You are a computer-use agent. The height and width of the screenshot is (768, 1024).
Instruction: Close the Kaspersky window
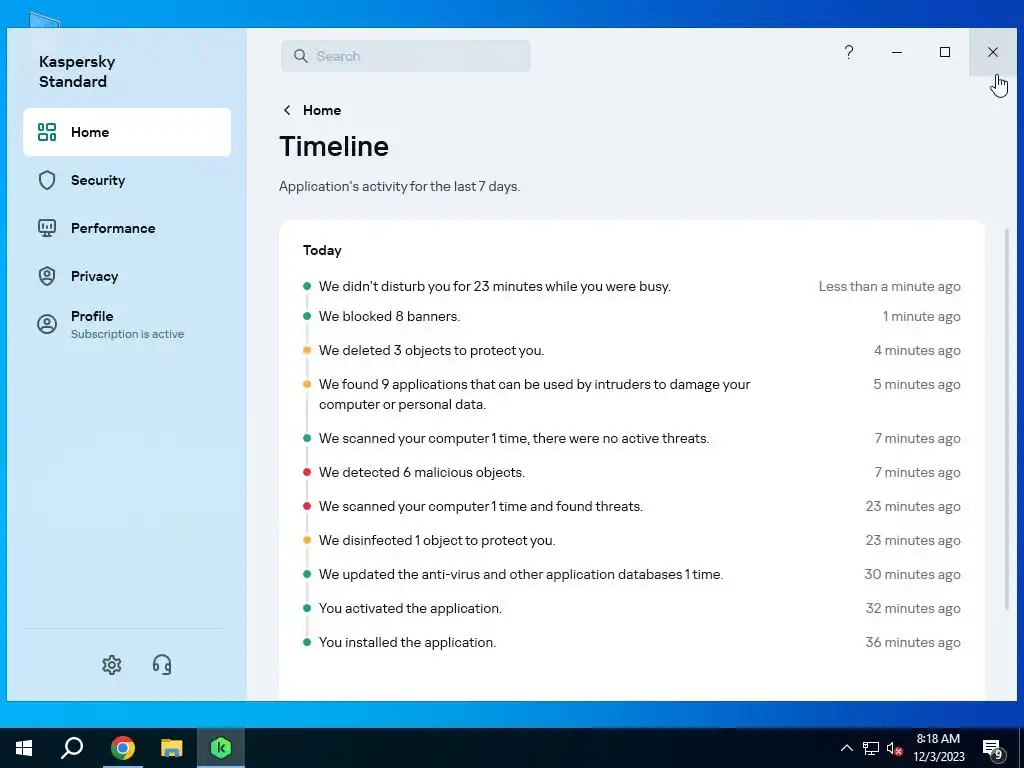click(993, 52)
